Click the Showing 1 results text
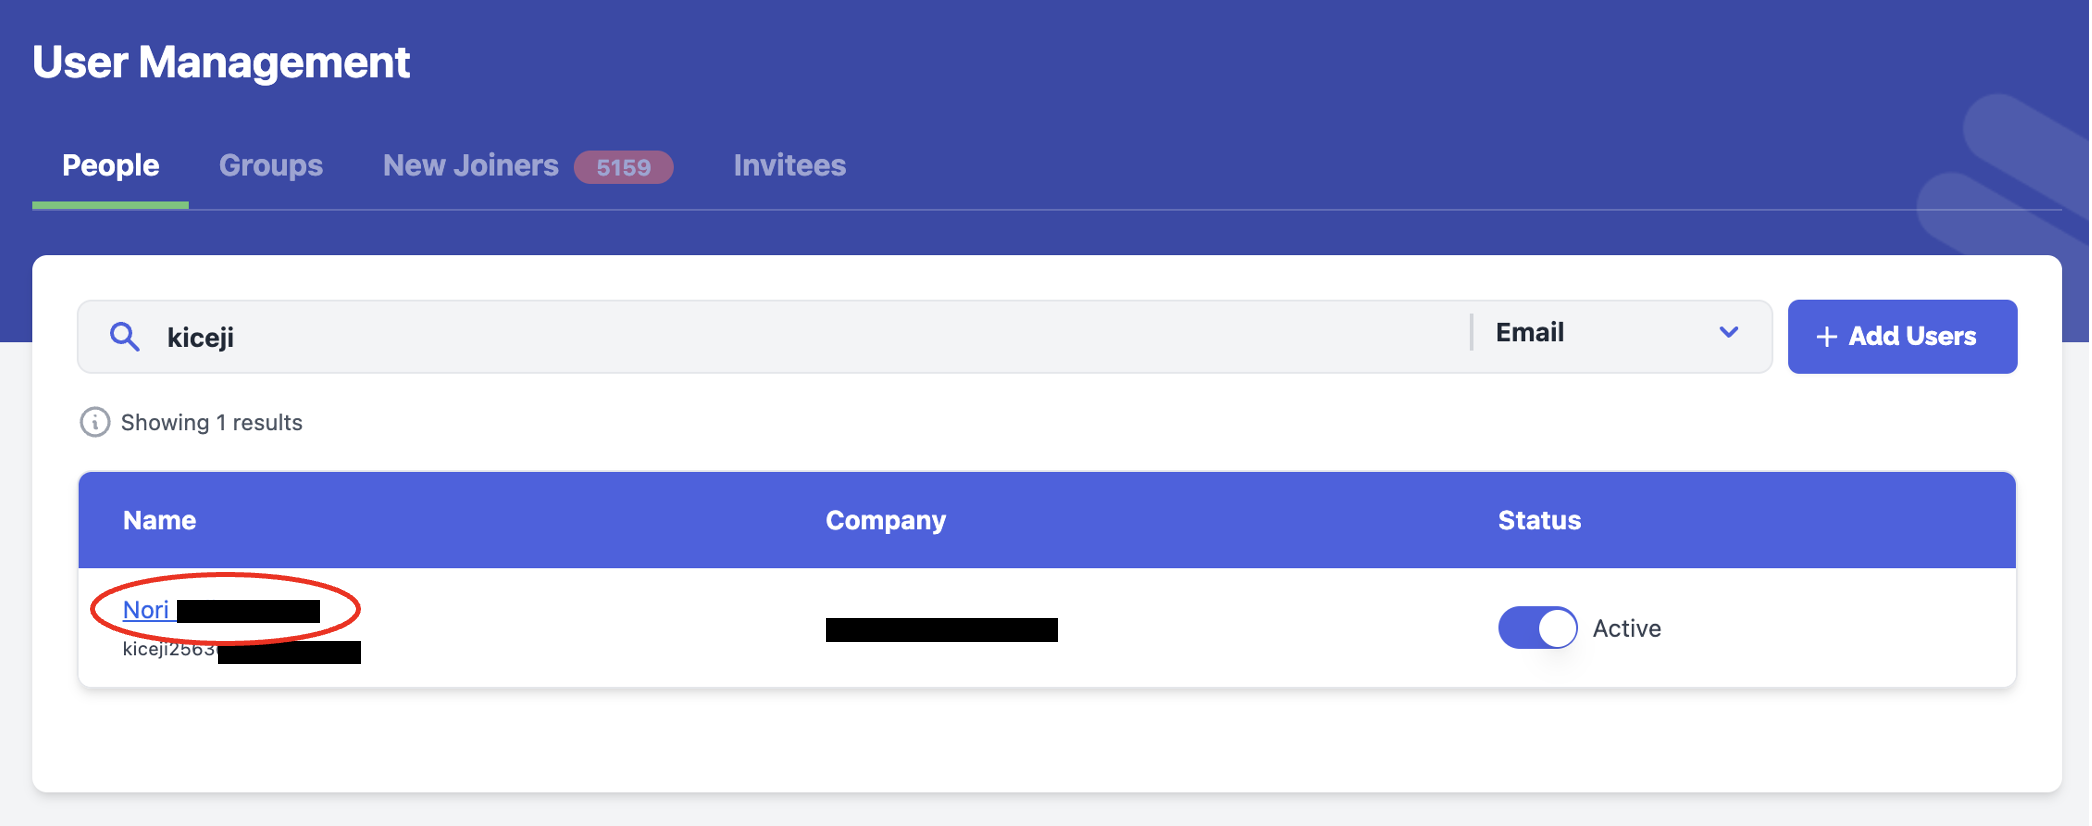Image resolution: width=2092 pixels, height=826 pixels. tap(210, 422)
